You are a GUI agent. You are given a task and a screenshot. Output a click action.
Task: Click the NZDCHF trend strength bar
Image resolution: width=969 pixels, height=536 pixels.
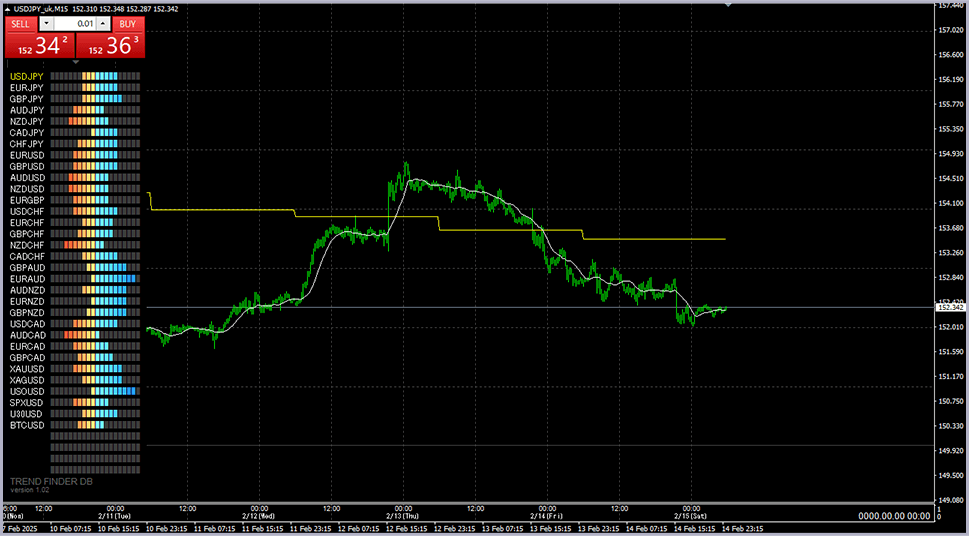(x=95, y=245)
